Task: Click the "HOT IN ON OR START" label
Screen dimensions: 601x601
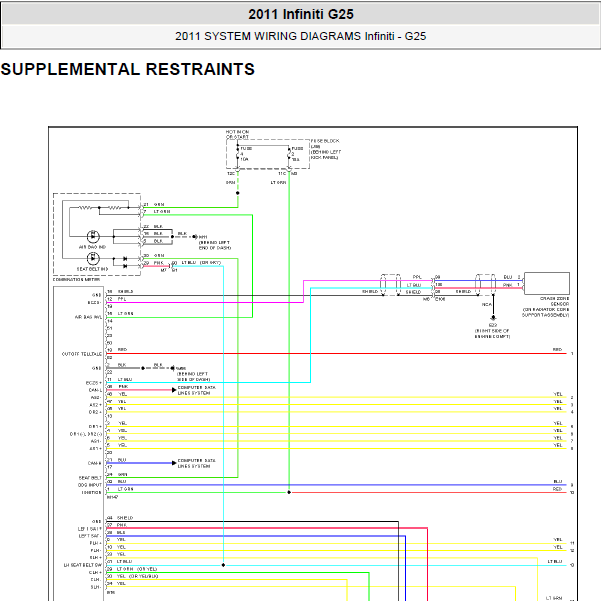Action: (237, 134)
